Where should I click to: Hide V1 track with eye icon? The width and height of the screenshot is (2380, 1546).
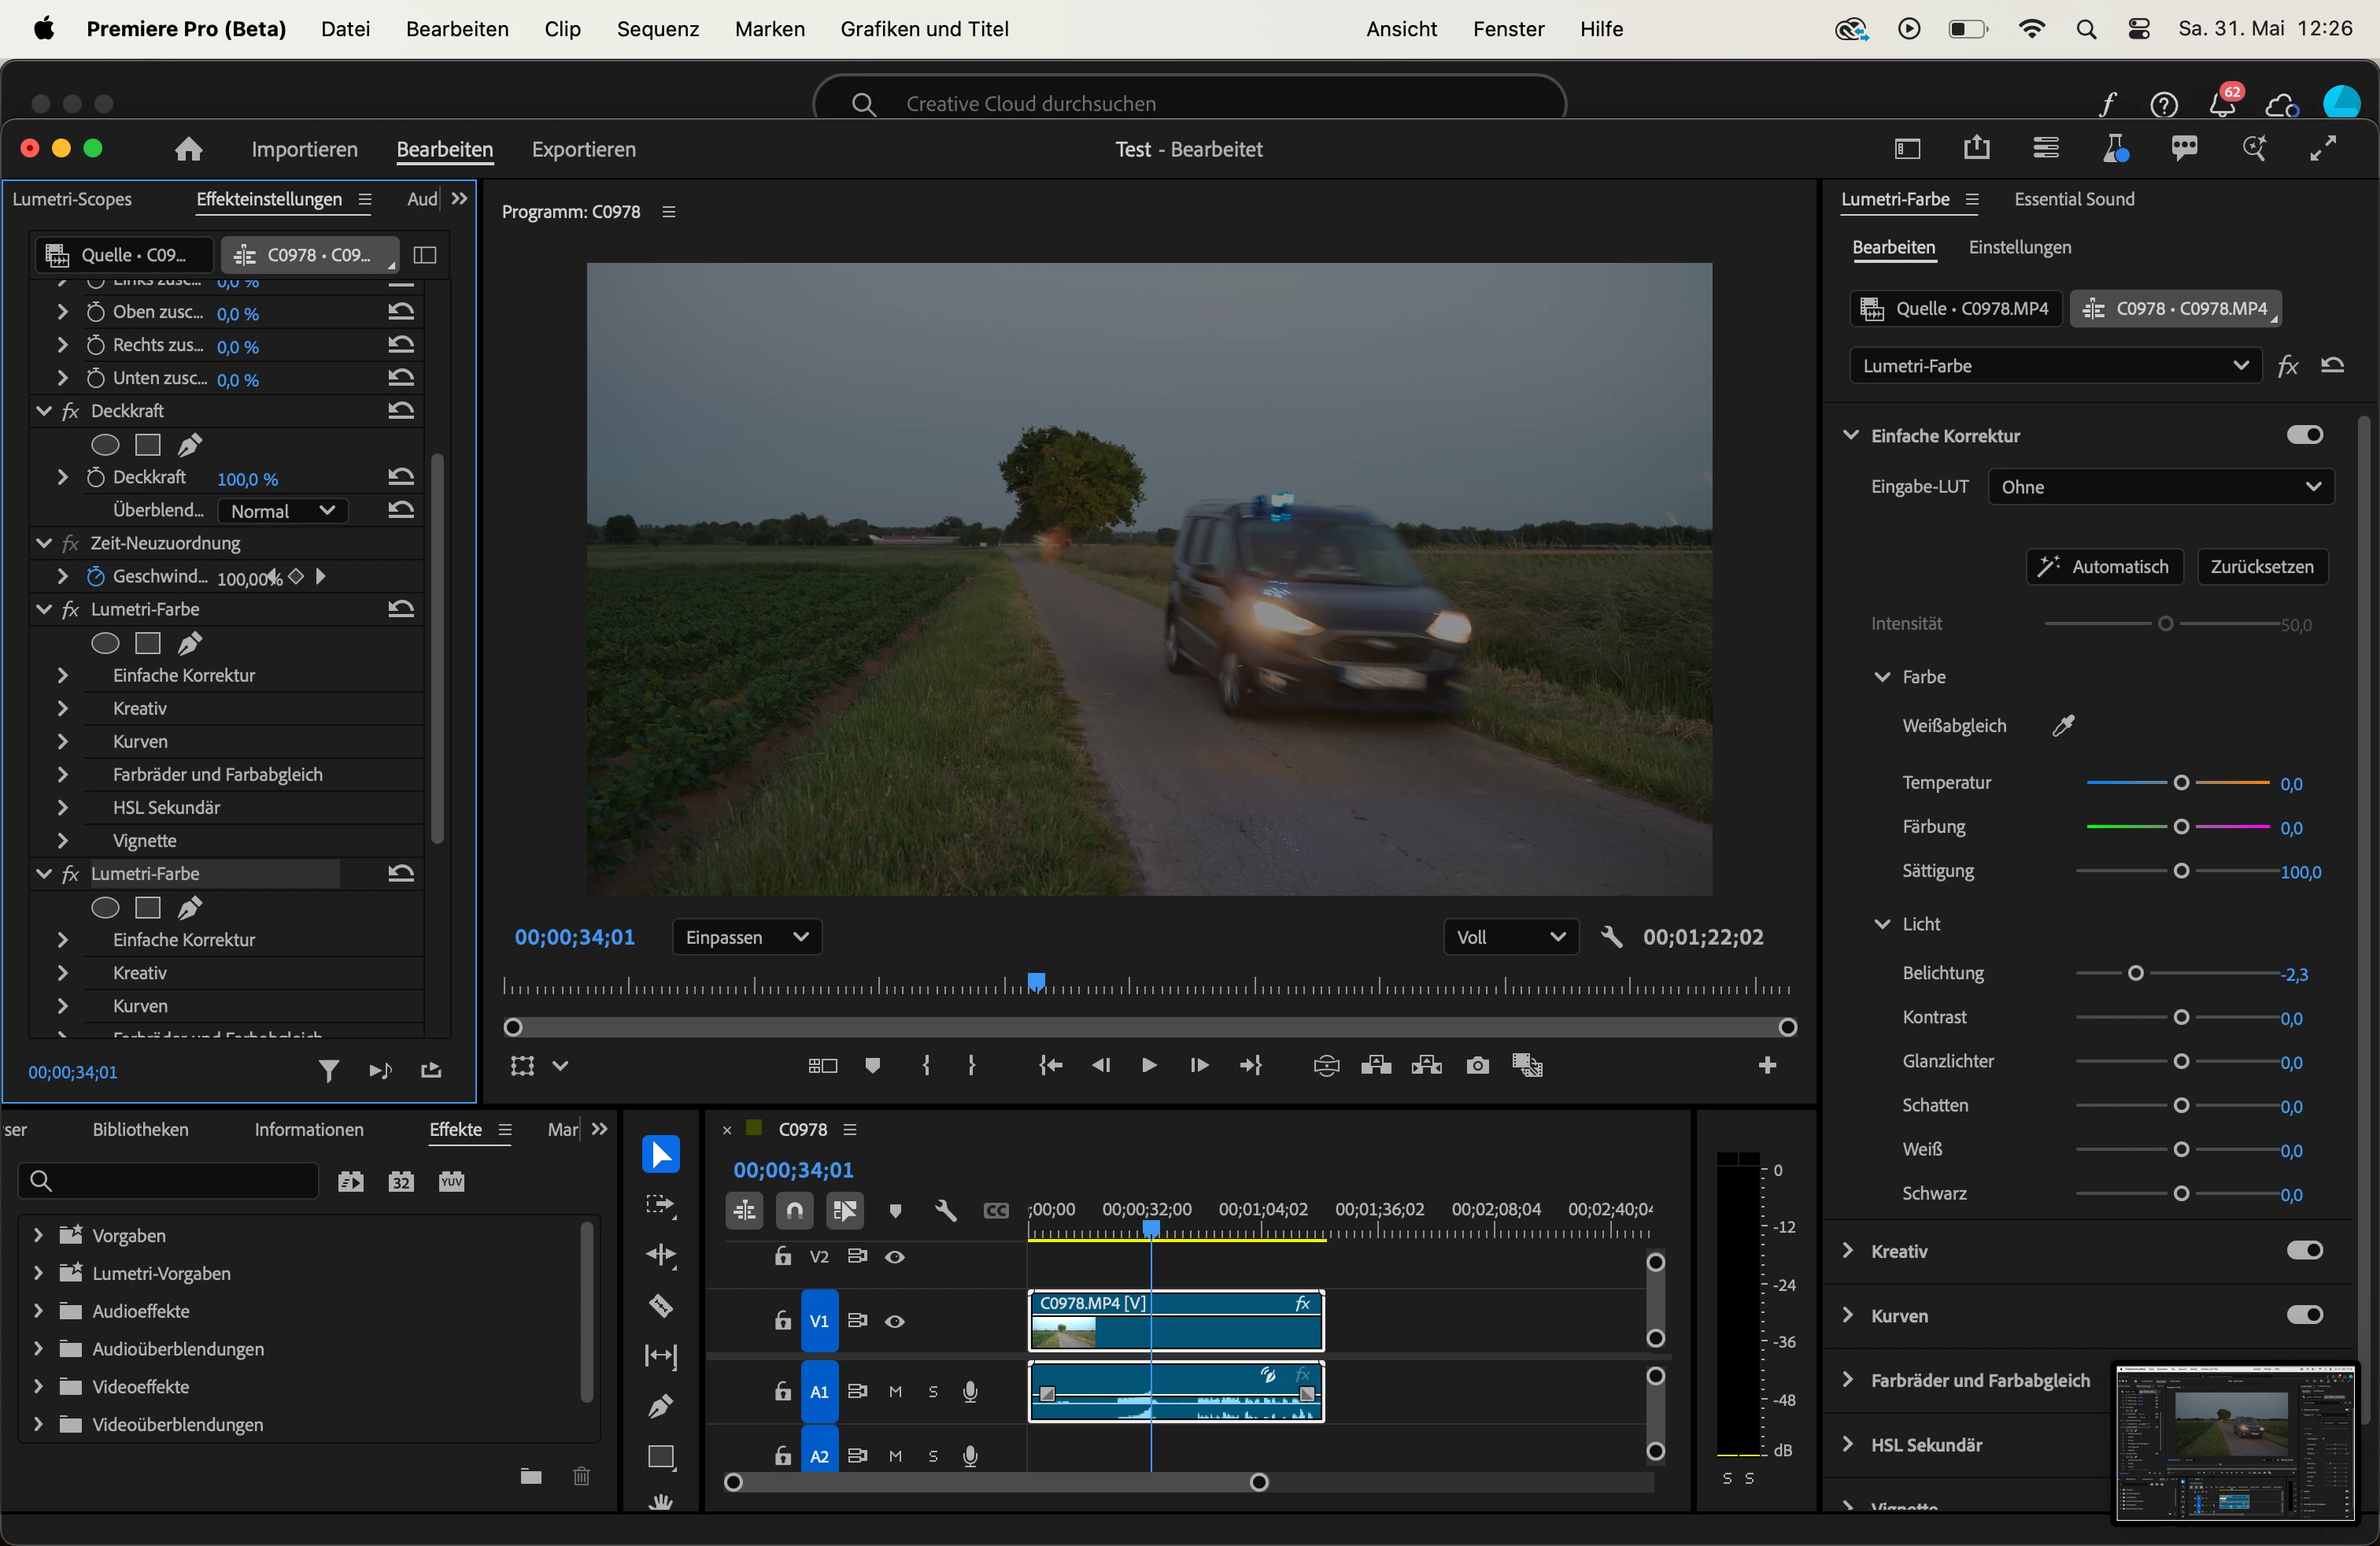pos(895,1321)
